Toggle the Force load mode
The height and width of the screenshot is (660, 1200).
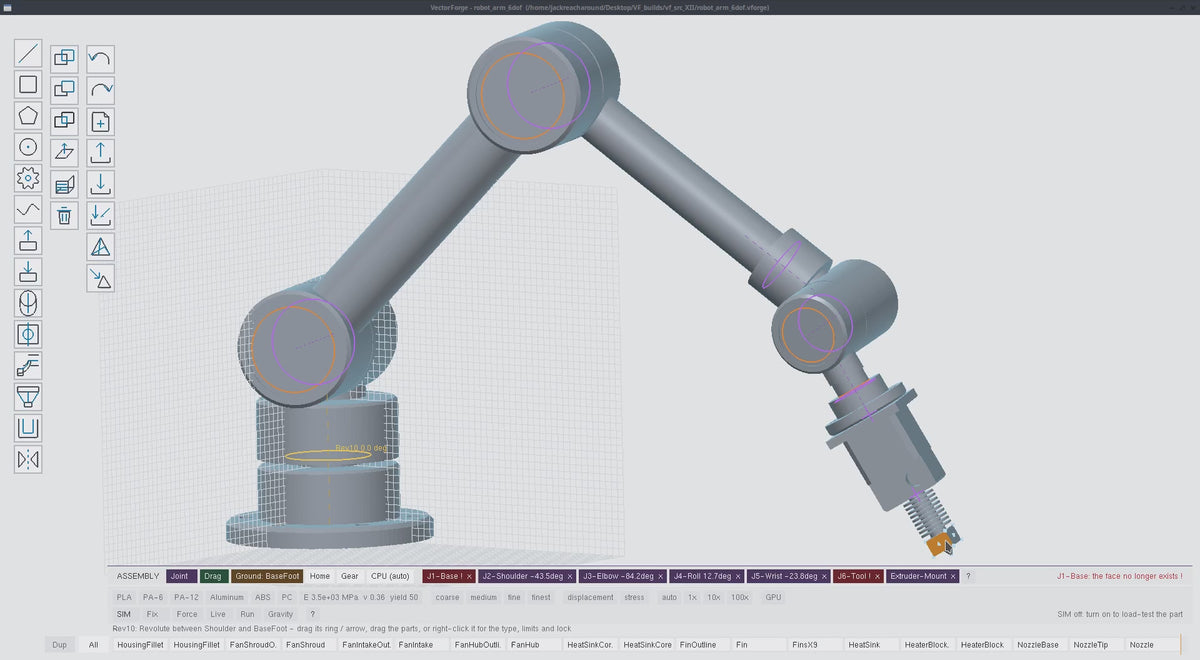pos(187,614)
